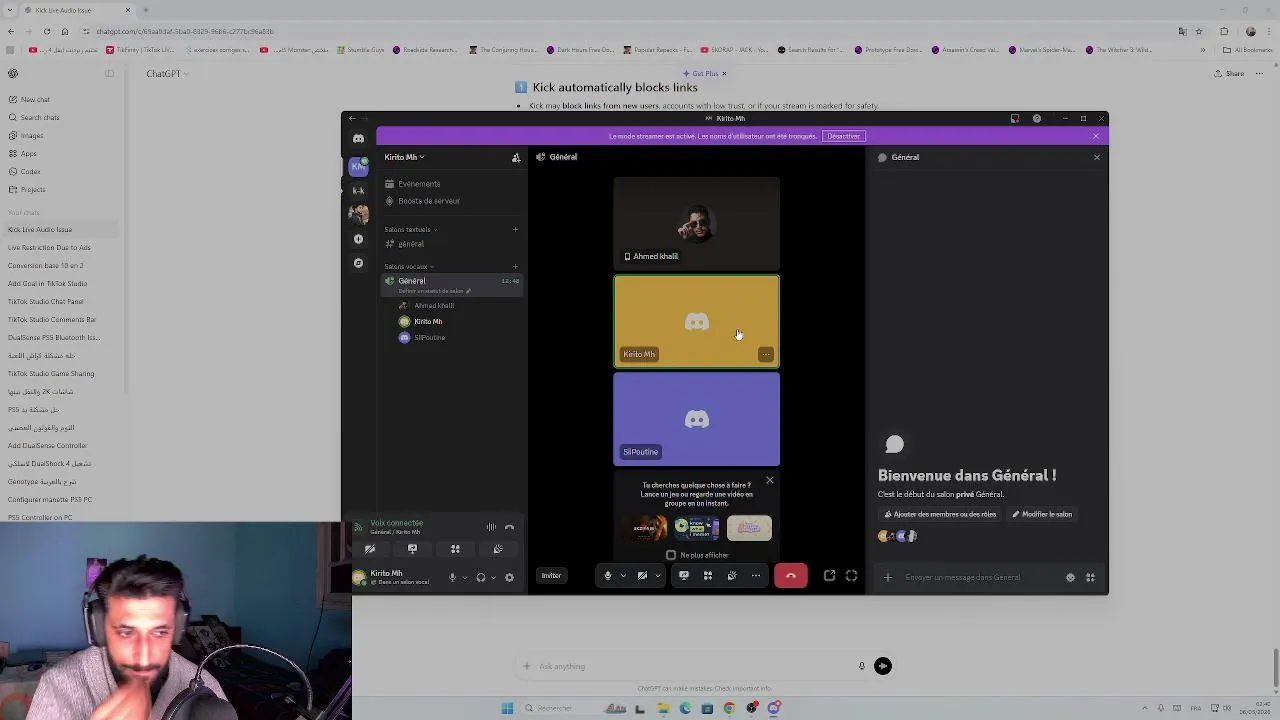Open mic device dropdown in call bar
The image size is (1280, 720).
623,576
